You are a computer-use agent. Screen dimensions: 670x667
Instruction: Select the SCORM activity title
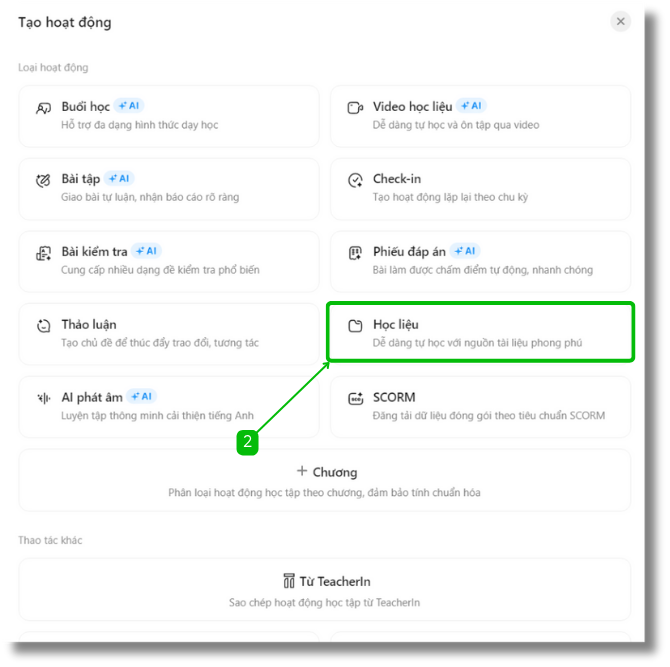(394, 397)
